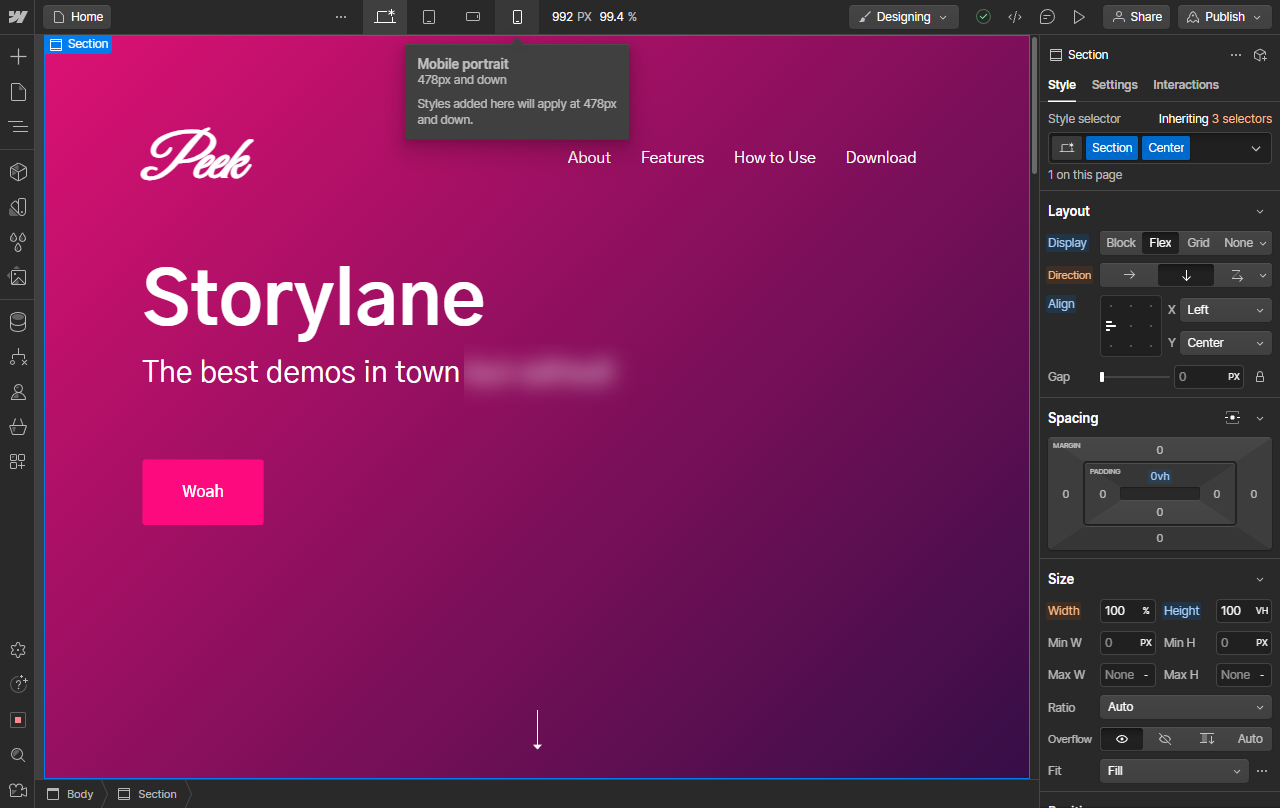Viewport: 1280px width, 808px height.
Task: Click the Publish button
Action: [x=1223, y=17]
